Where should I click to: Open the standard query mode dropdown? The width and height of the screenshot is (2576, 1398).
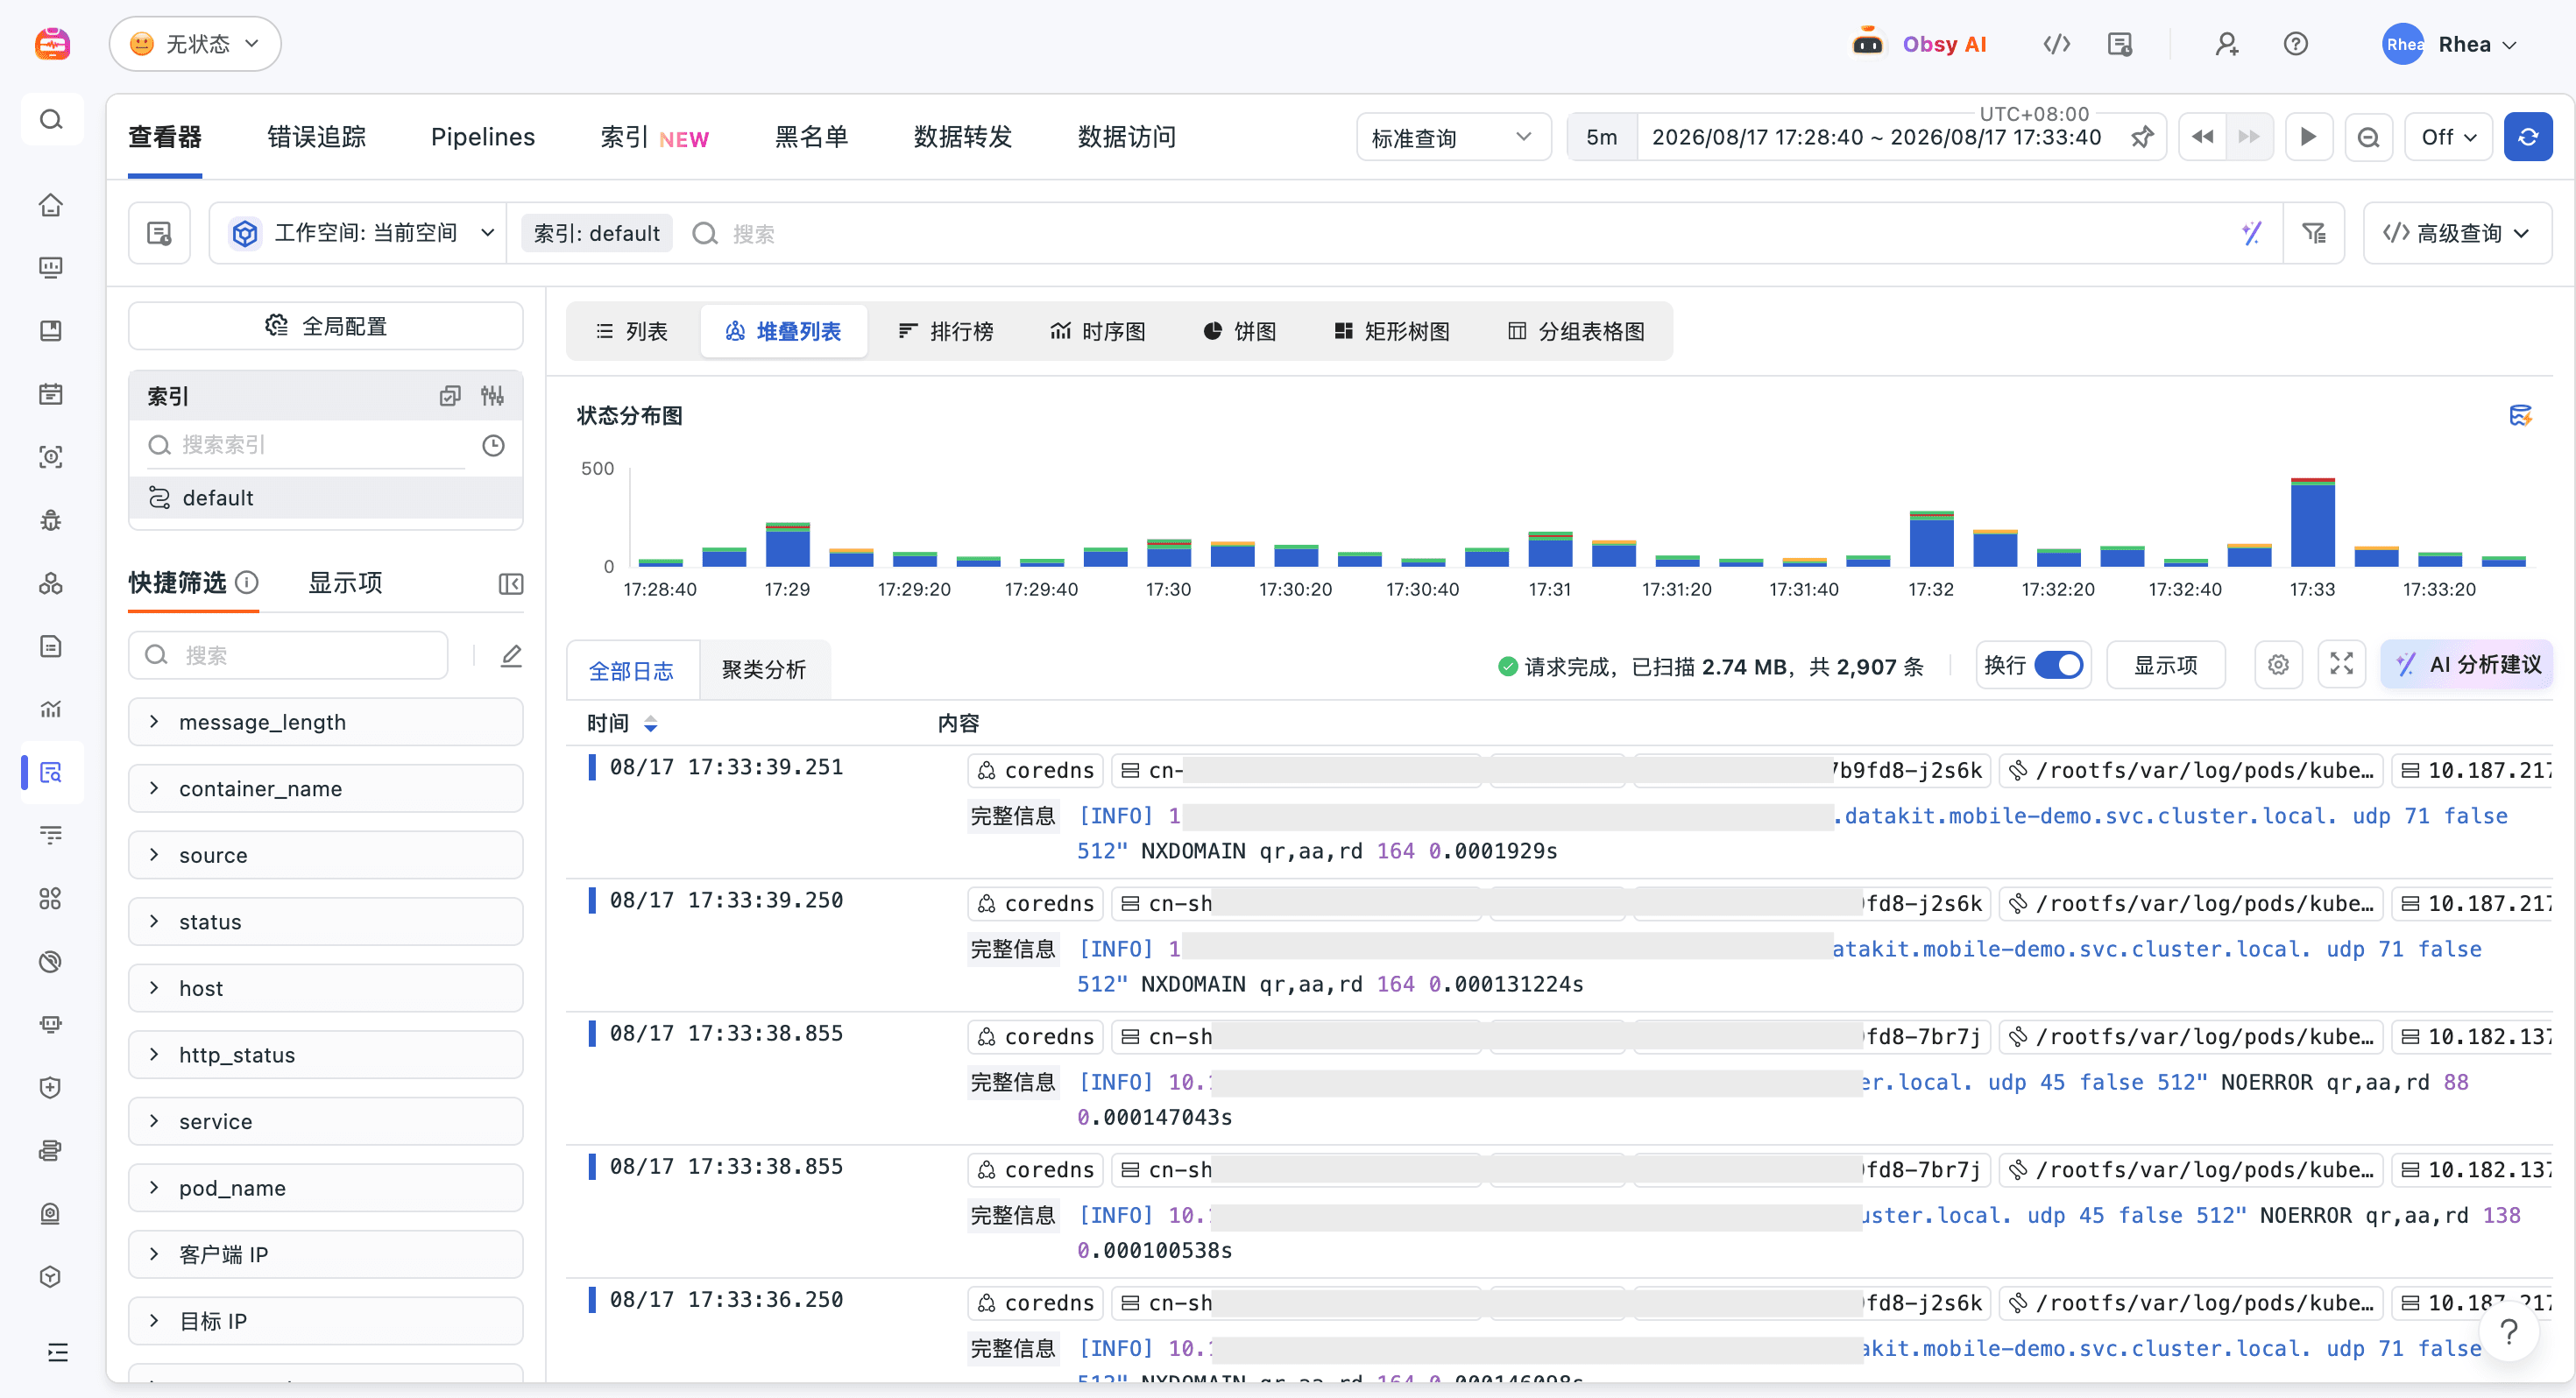point(1453,137)
